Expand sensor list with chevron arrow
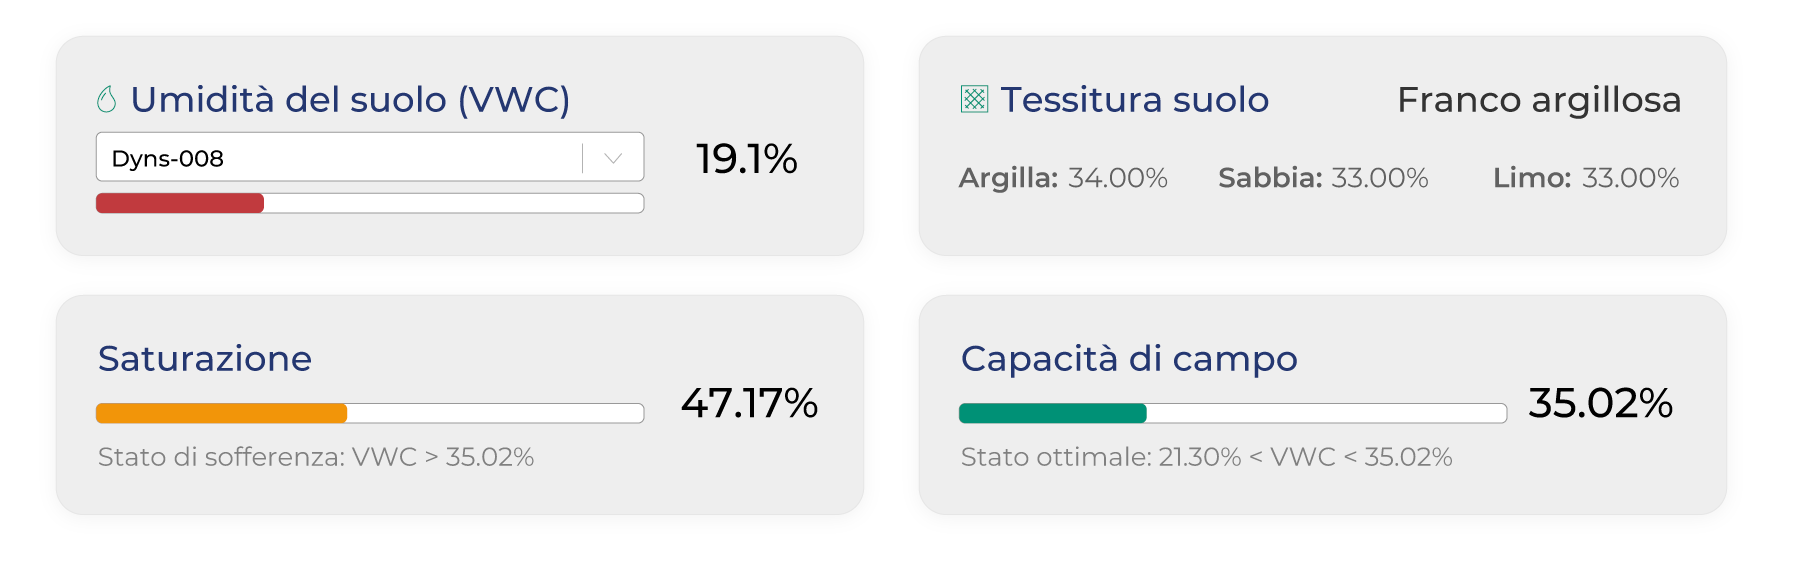This screenshot has height=572, width=1802. click(613, 158)
